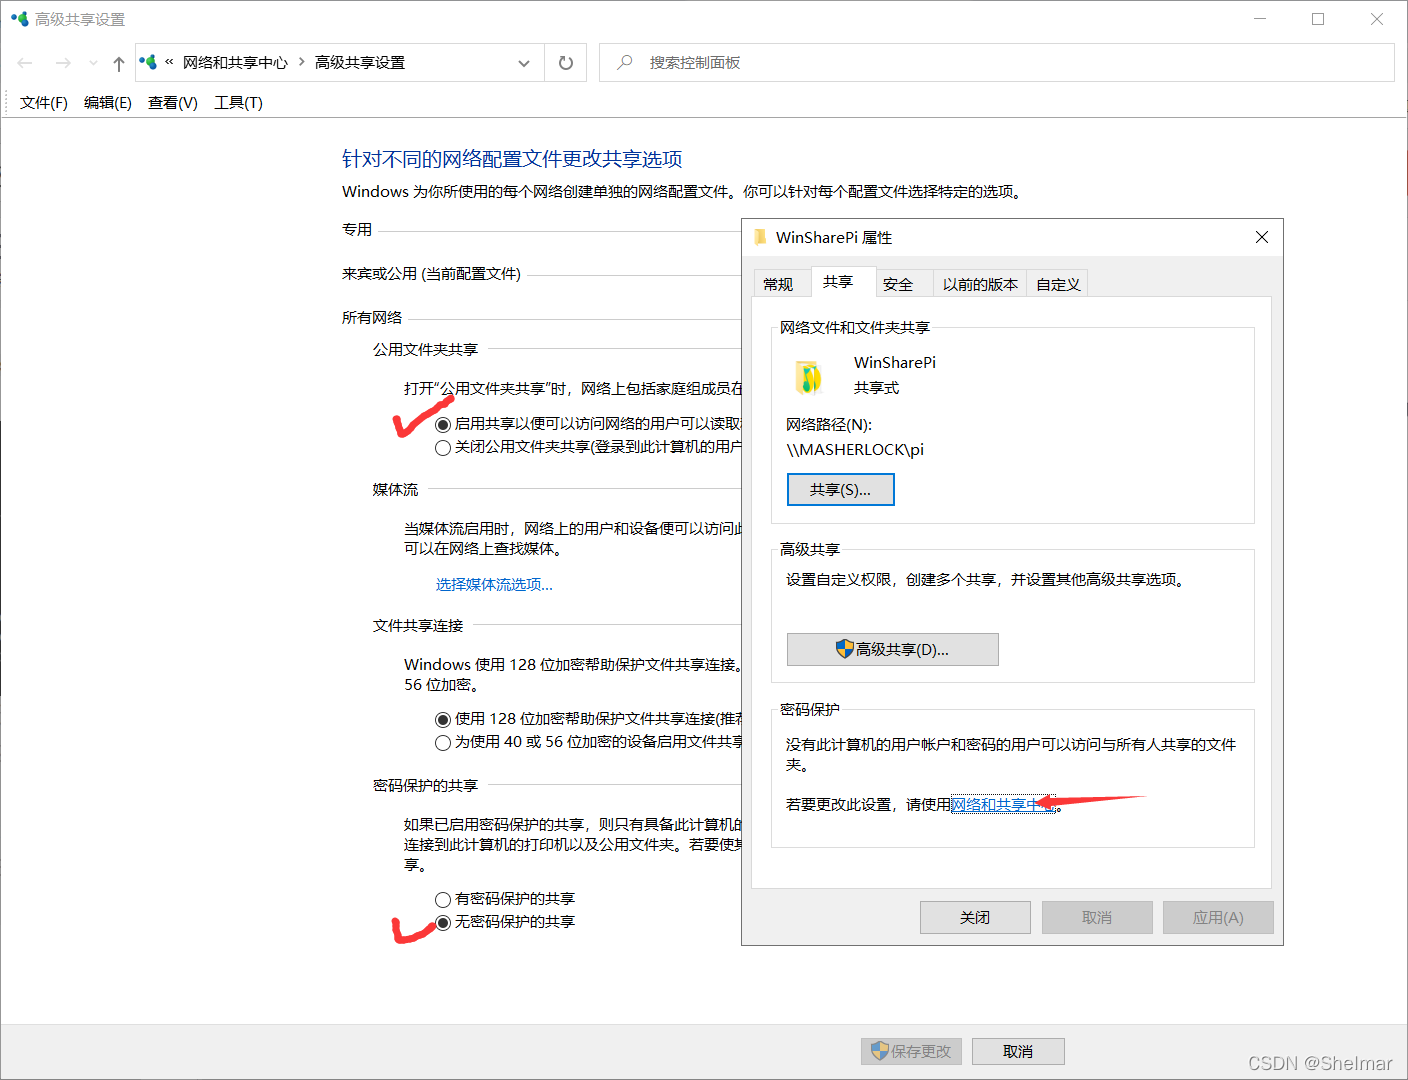Focus the 搜索控制面板 search box
The height and width of the screenshot is (1080, 1408).
(996, 62)
